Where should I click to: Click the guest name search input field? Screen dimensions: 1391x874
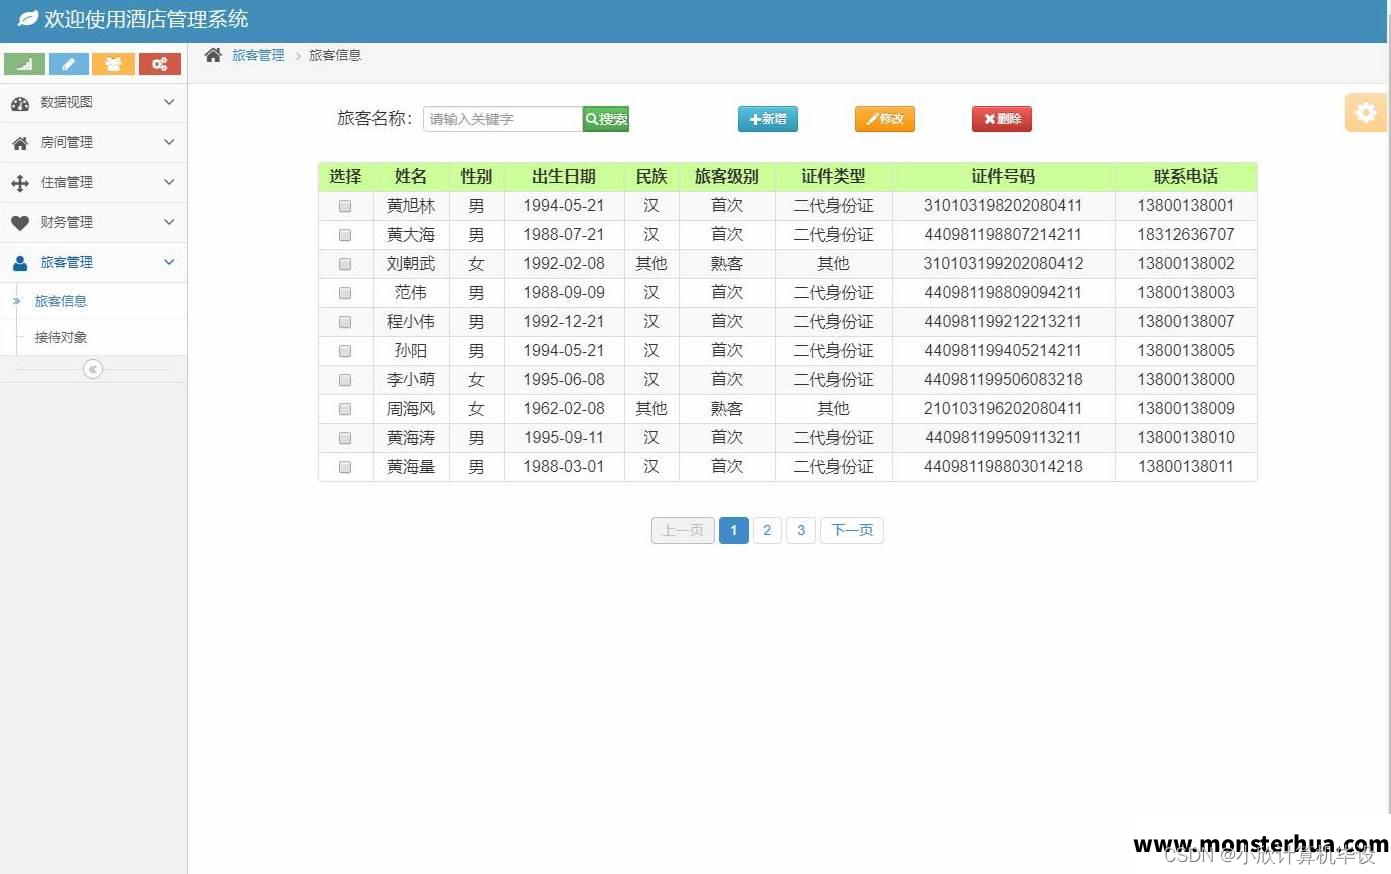pos(500,118)
